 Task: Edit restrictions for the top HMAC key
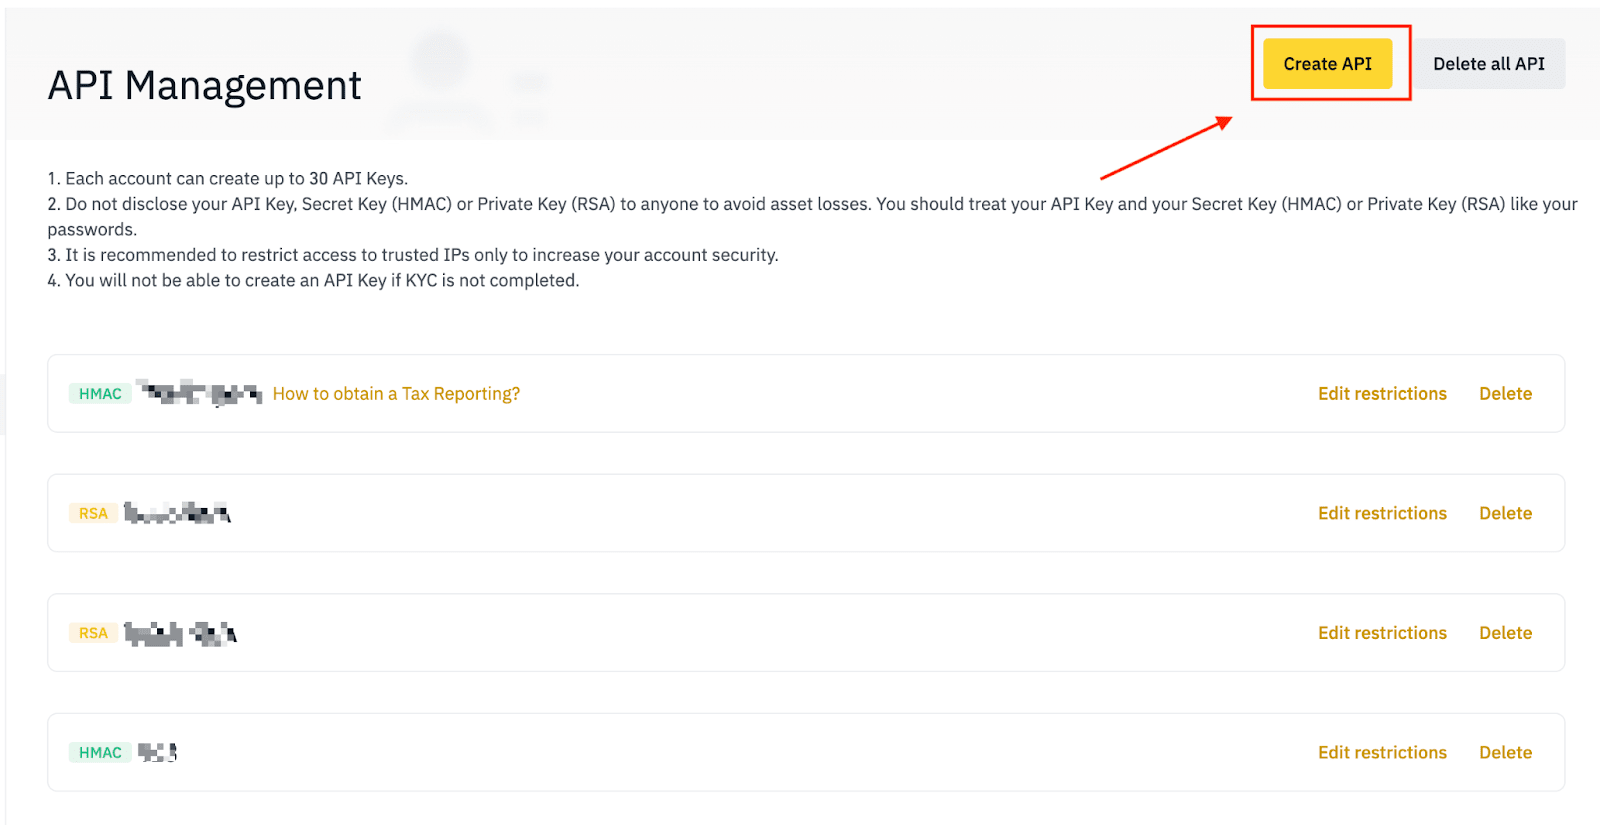tap(1382, 394)
